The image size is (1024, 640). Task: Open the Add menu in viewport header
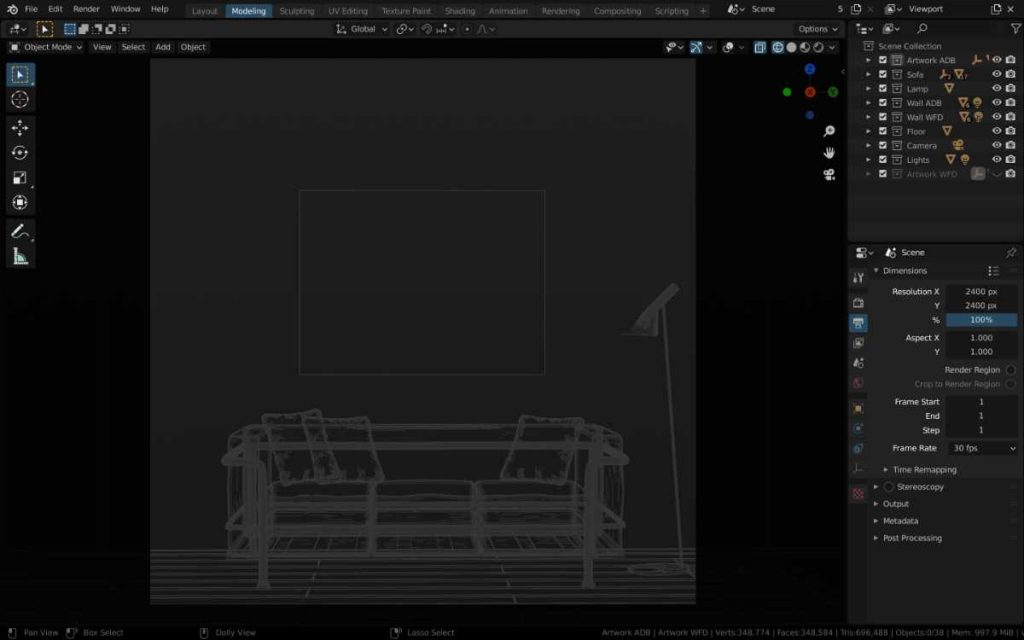click(x=163, y=47)
